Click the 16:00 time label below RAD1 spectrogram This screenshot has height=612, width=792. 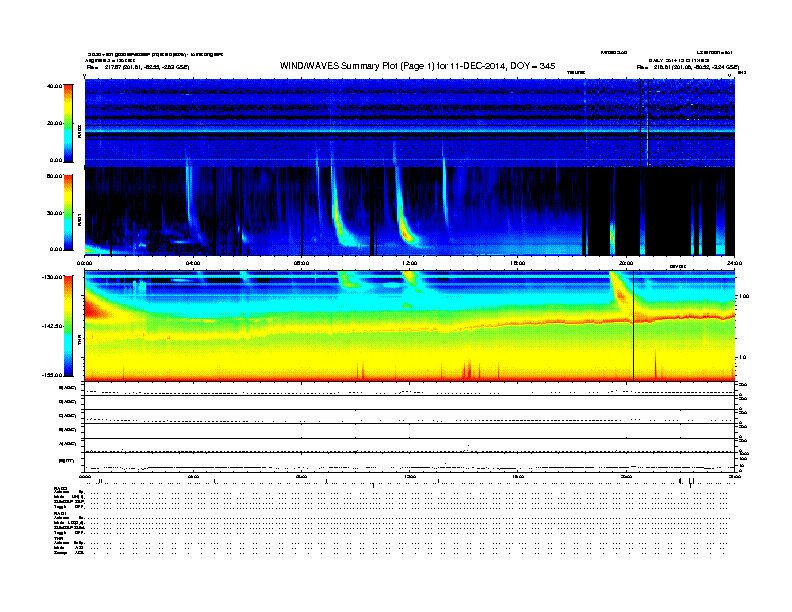tap(518, 263)
